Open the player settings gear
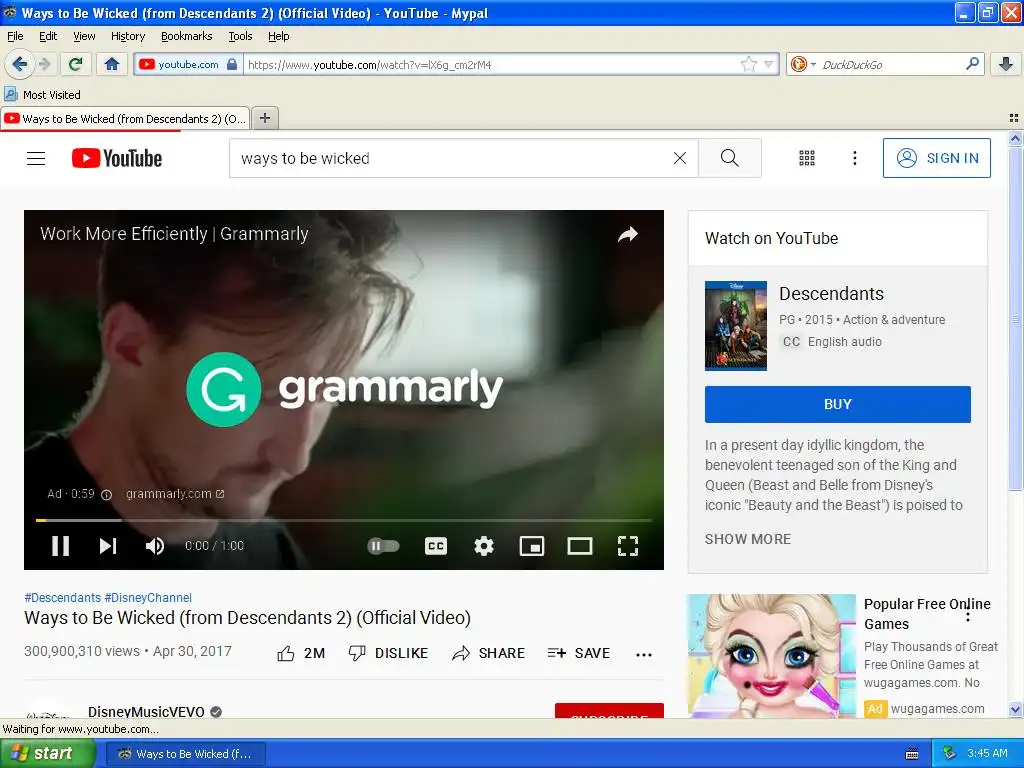Image resolution: width=1024 pixels, height=768 pixels. point(483,546)
